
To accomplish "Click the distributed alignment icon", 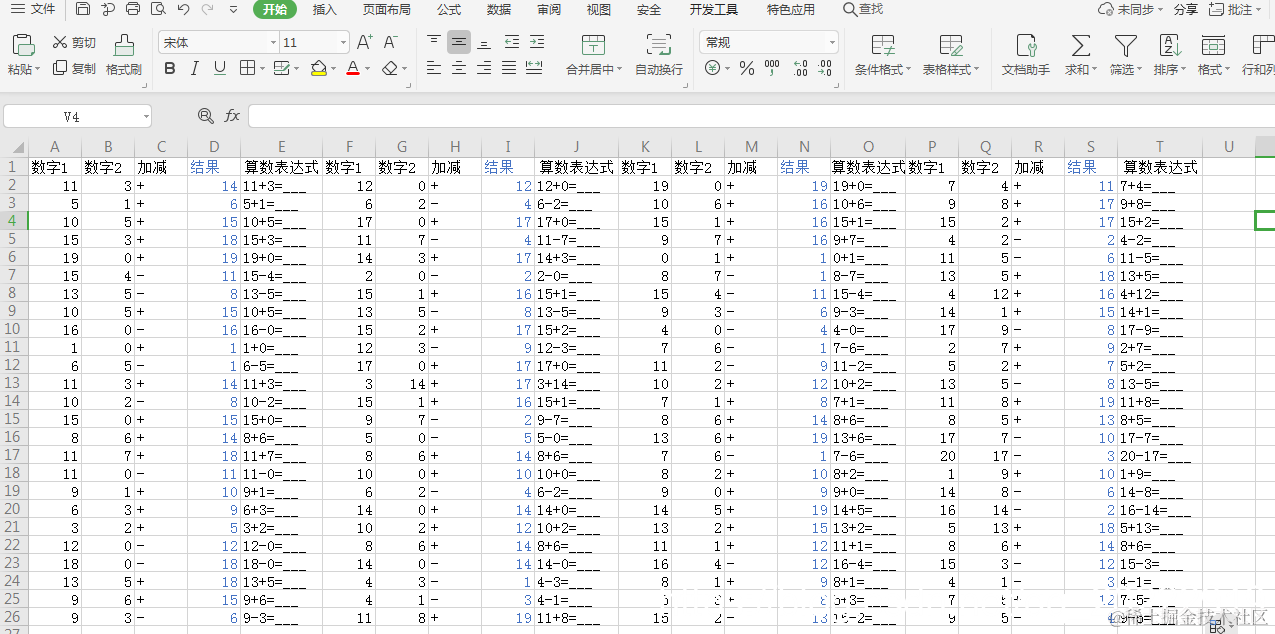I will (x=534, y=68).
